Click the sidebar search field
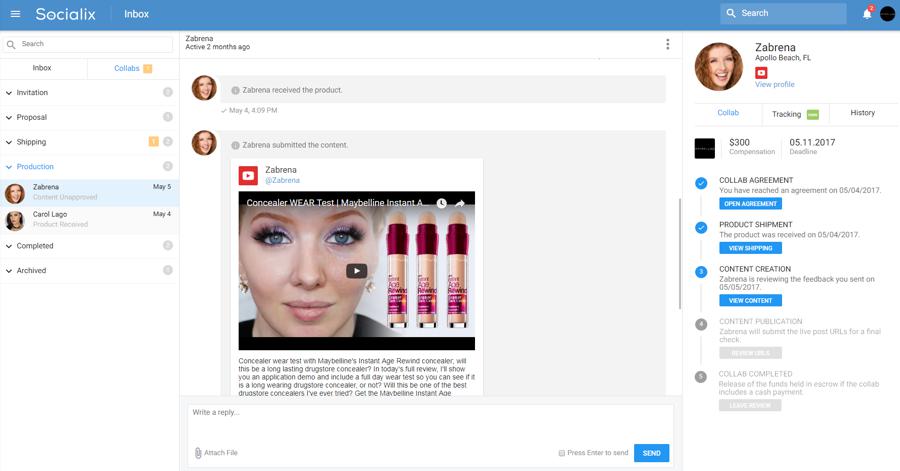This screenshot has height=471, width=900. tap(87, 44)
